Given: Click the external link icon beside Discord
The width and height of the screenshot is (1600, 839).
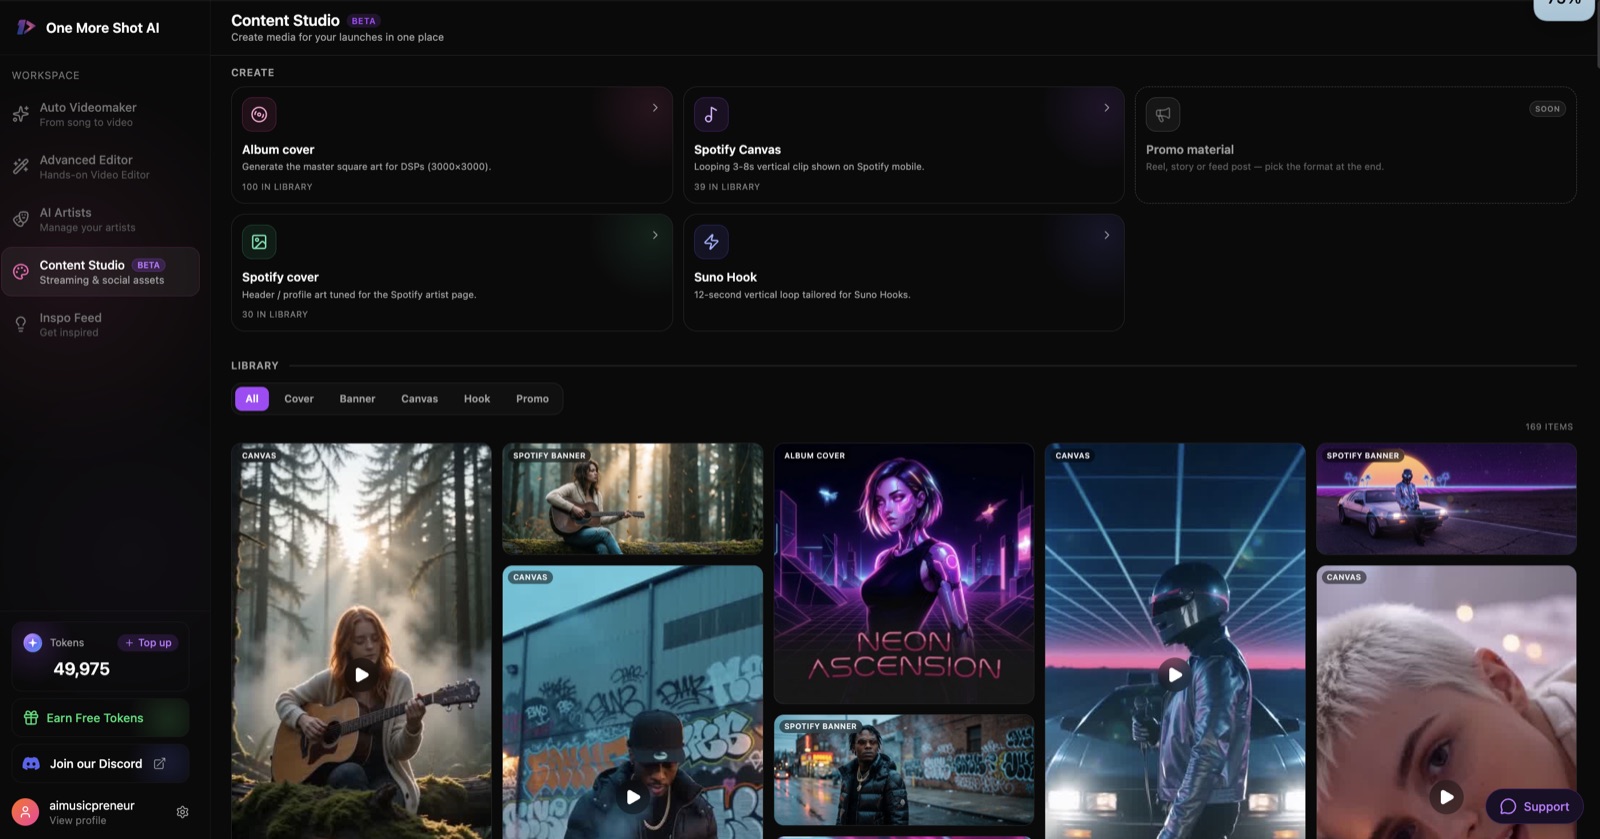Looking at the screenshot, I should pos(159,763).
